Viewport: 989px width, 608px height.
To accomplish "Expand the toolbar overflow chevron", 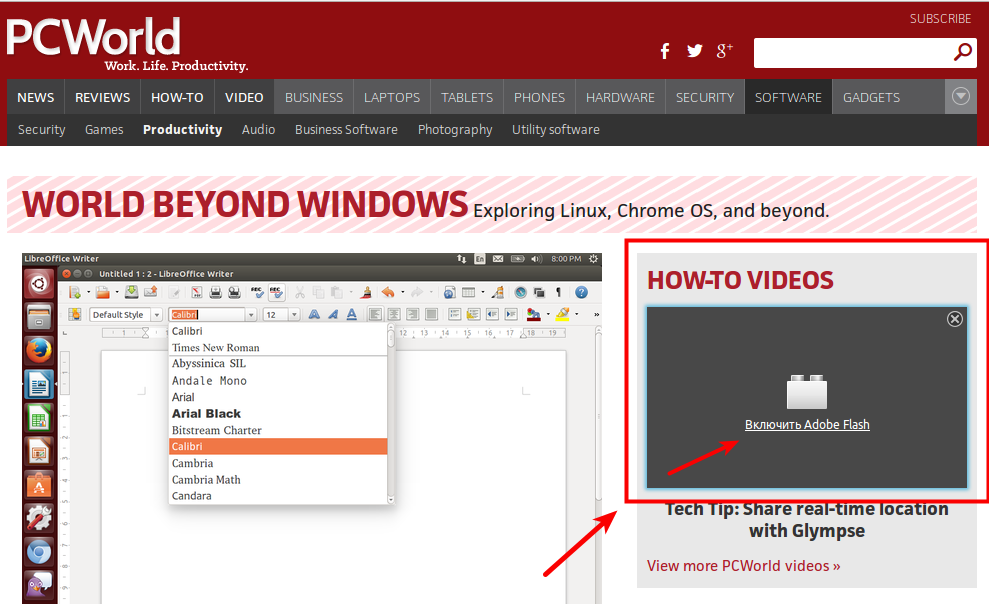I will (596, 314).
